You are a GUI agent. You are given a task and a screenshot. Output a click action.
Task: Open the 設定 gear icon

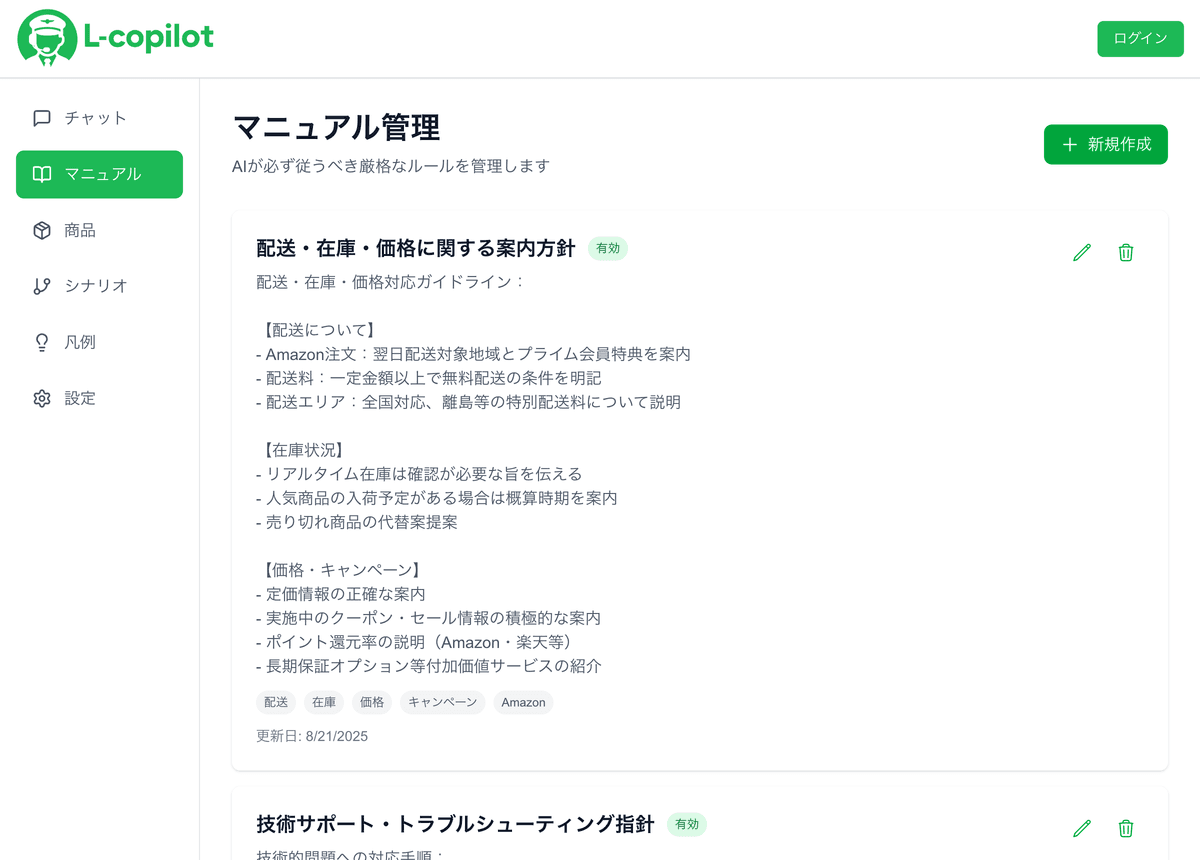click(x=40, y=398)
